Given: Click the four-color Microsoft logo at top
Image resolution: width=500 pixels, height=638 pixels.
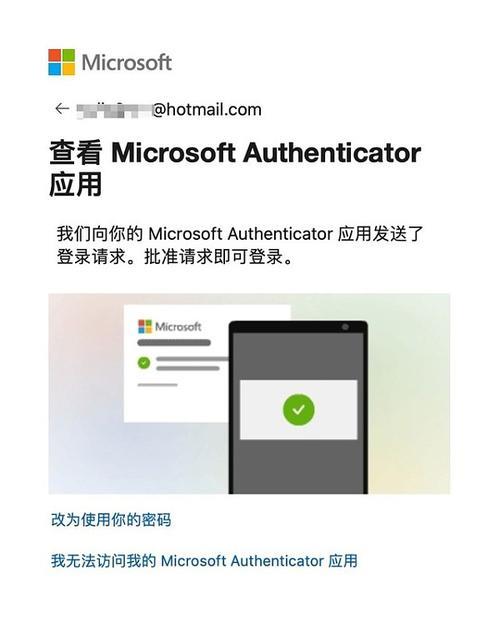Looking at the screenshot, I should 61,62.
